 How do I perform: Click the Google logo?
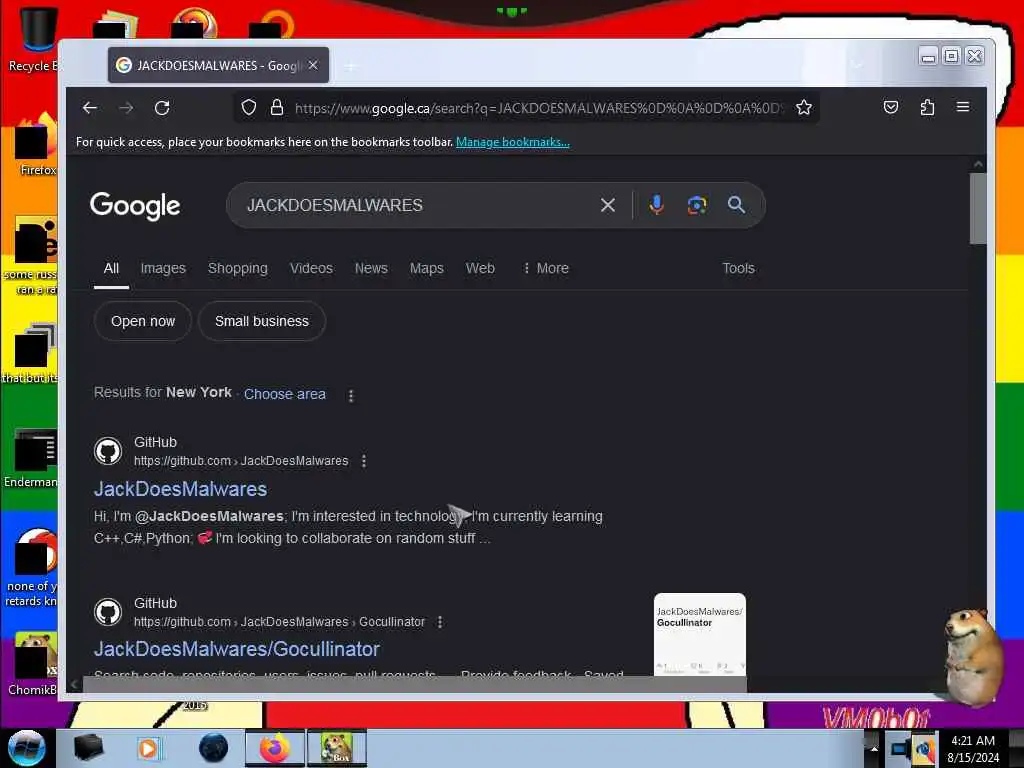point(135,206)
